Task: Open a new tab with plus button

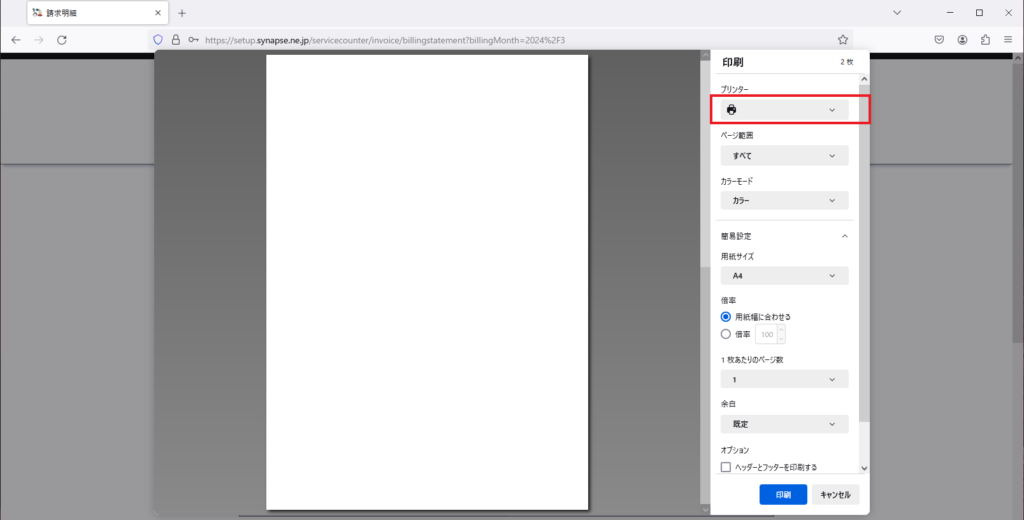Action: (182, 13)
